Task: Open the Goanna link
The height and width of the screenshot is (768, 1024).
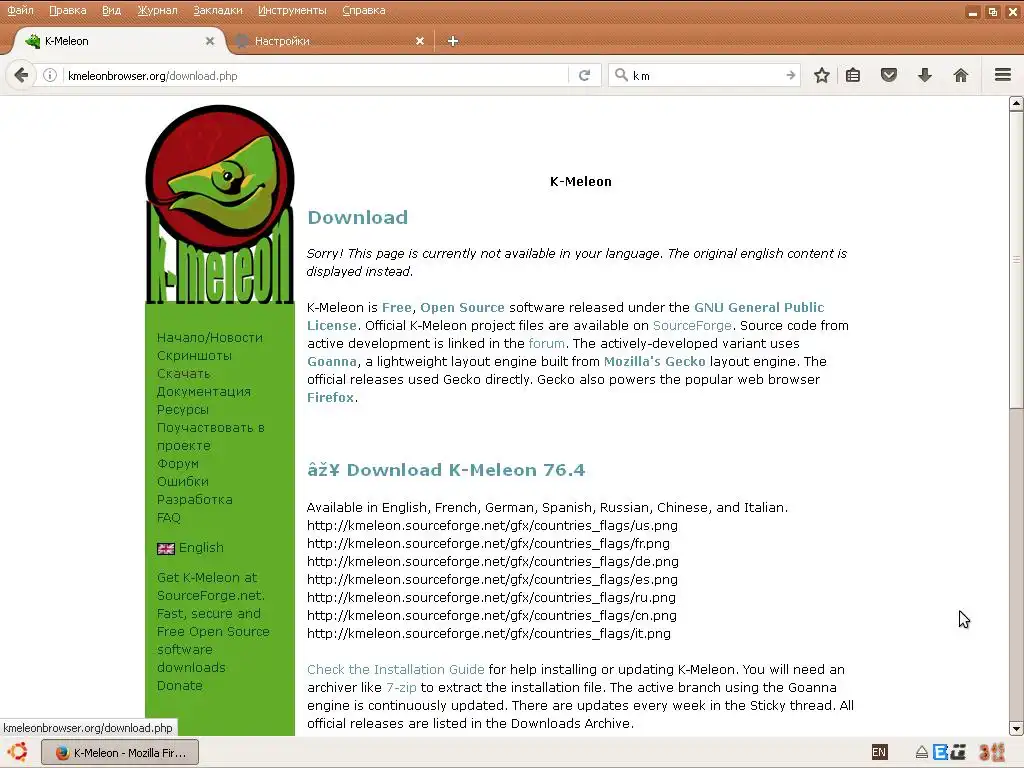Action: [x=332, y=362]
